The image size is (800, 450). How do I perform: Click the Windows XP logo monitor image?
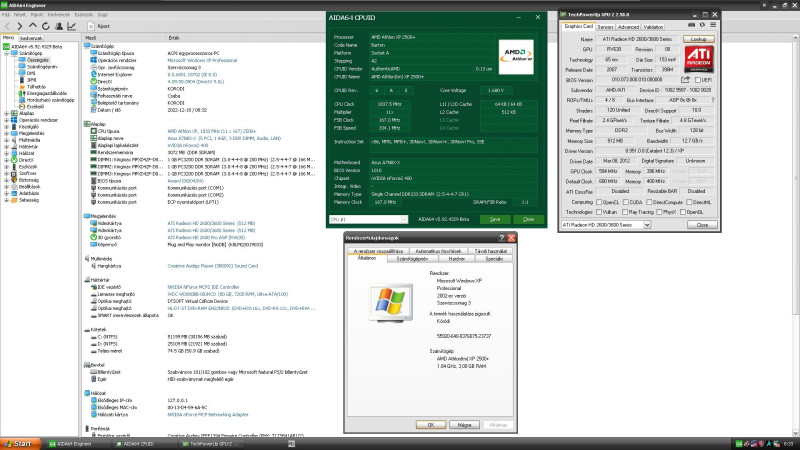point(390,303)
